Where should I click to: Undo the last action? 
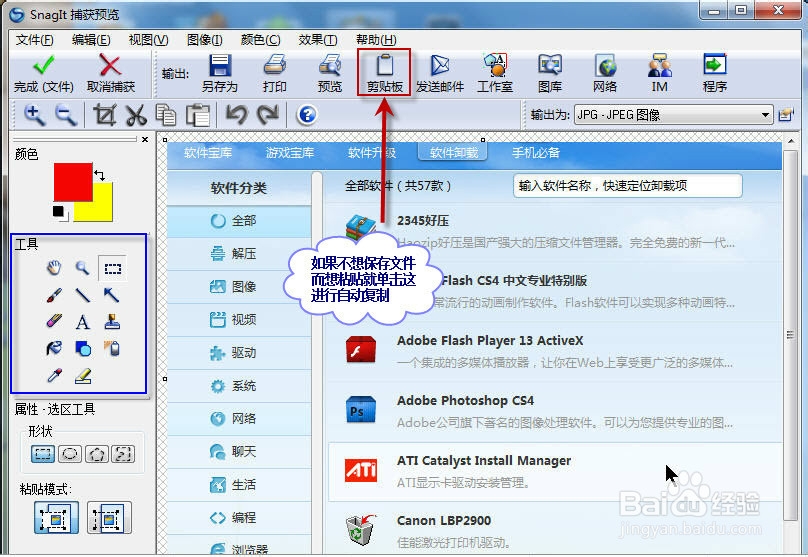pos(237,114)
